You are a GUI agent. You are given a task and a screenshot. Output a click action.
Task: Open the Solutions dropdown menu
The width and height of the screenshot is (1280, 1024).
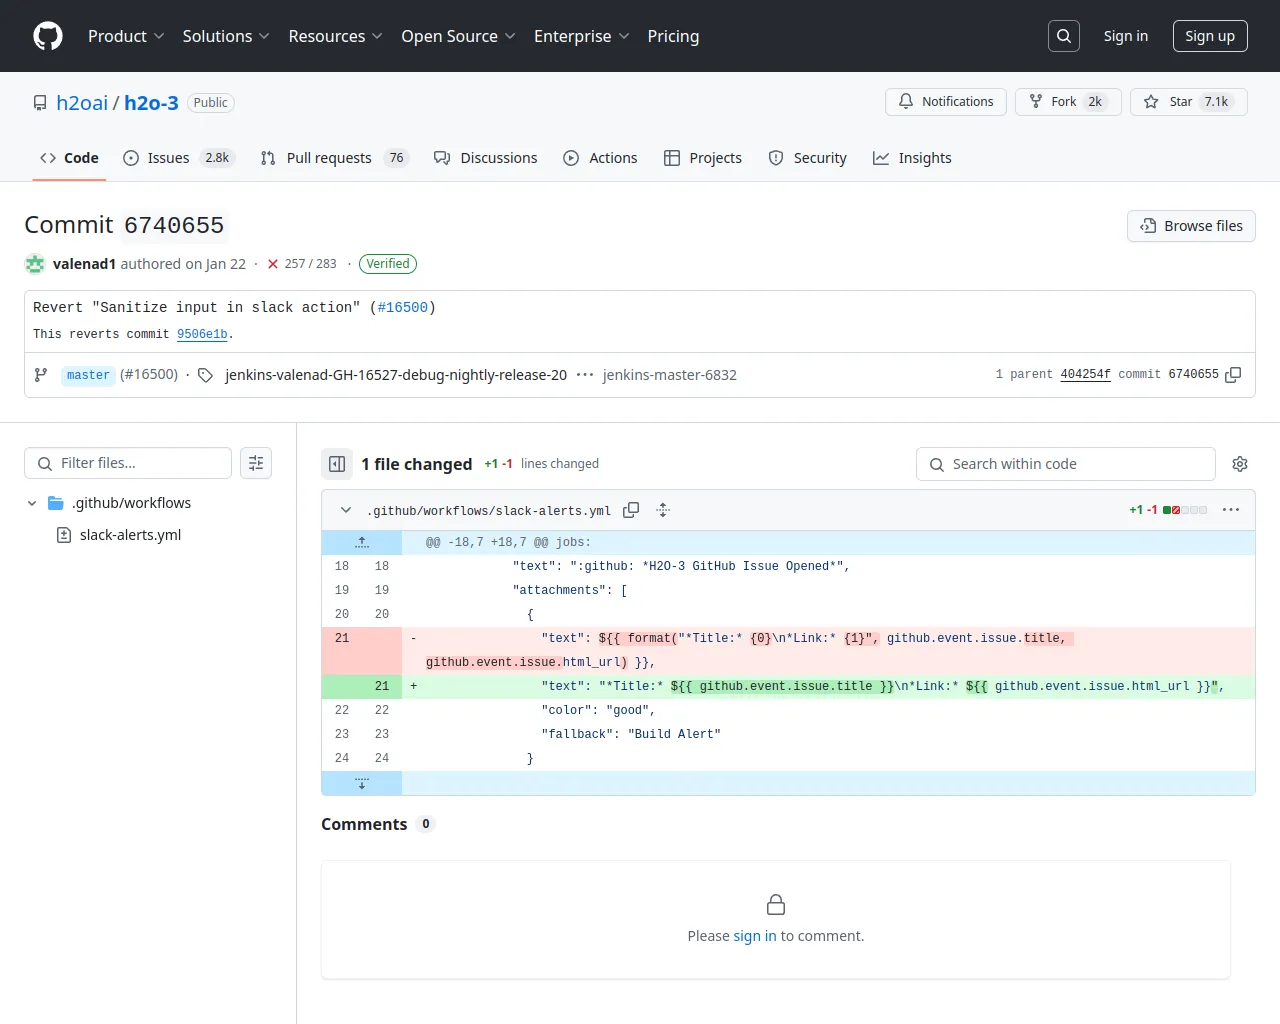(x=226, y=36)
